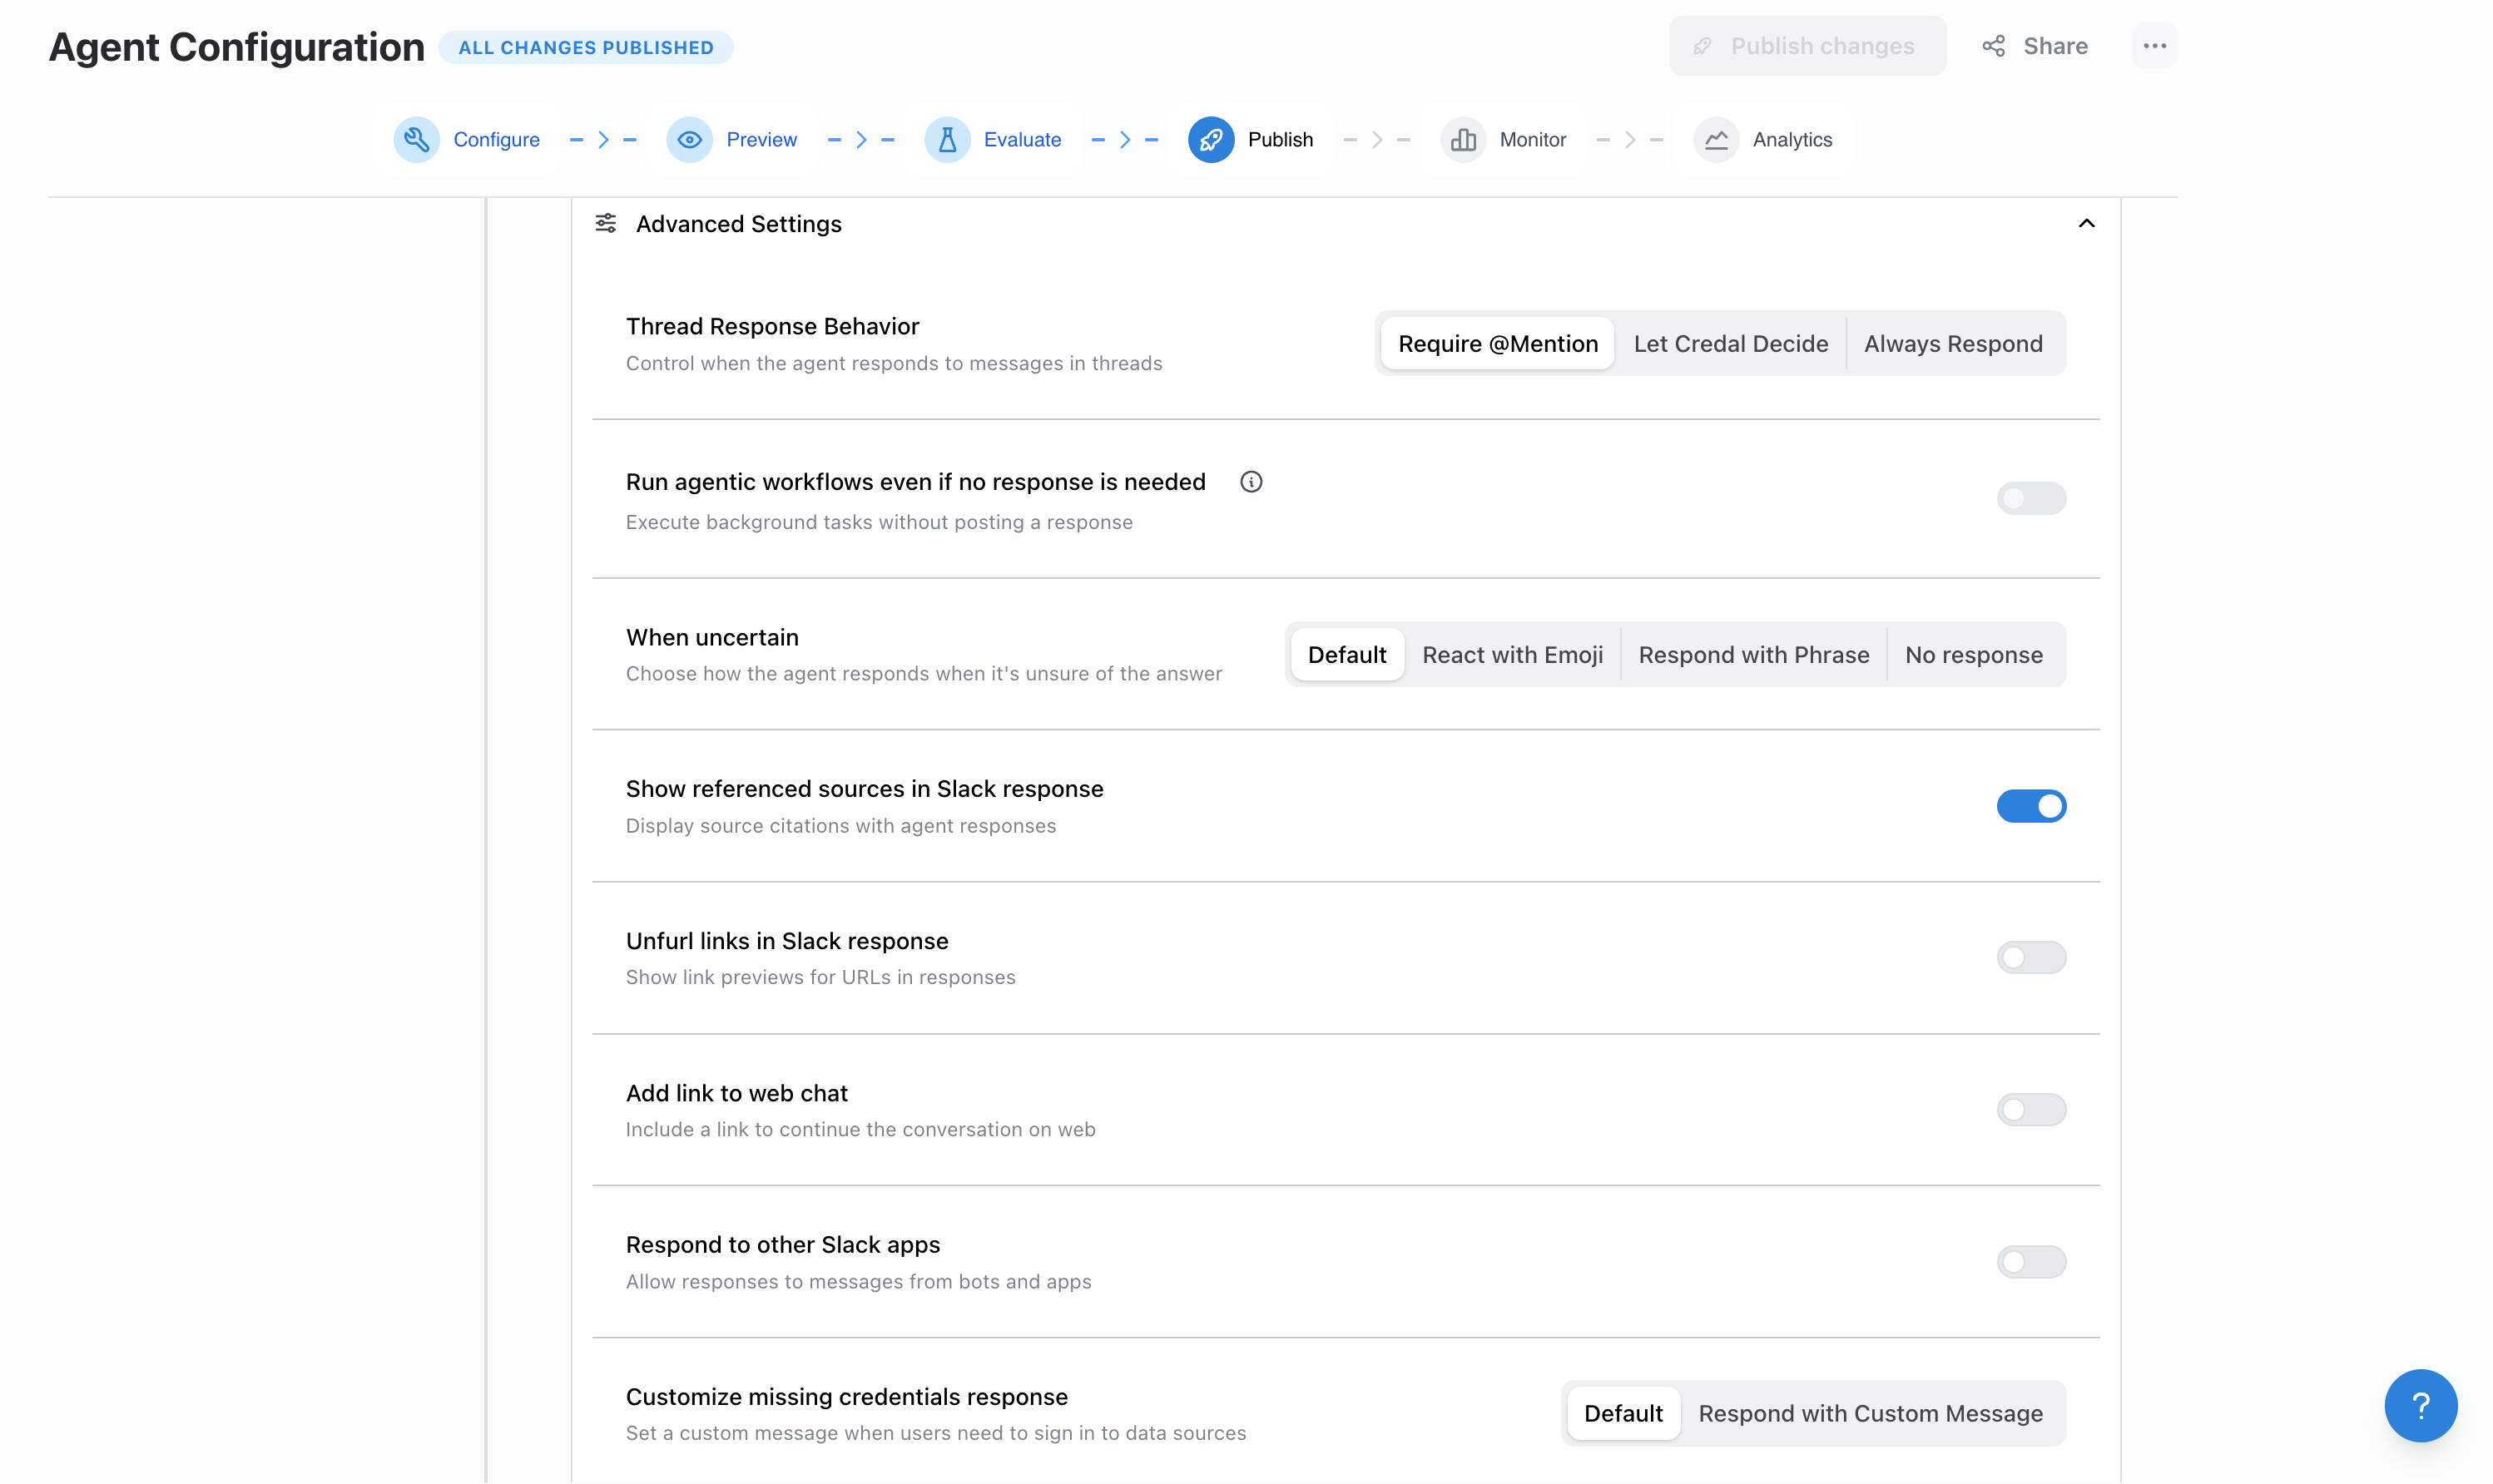Collapse the Advanced Settings section chevron
Image resolution: width=2493 pixels, height=1484 pixels.
click(x=2086, y=223)
